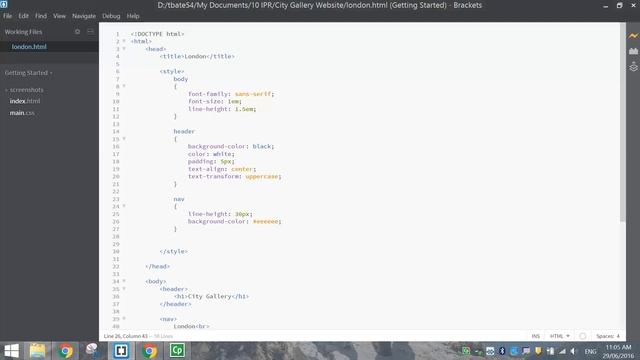640x360 pixels.
Task: Open the Debug menu
Action: 111,16
